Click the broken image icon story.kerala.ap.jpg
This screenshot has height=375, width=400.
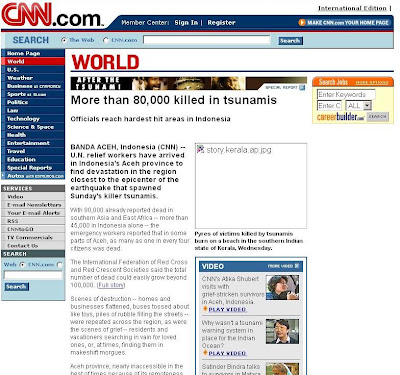coord(200,150)
